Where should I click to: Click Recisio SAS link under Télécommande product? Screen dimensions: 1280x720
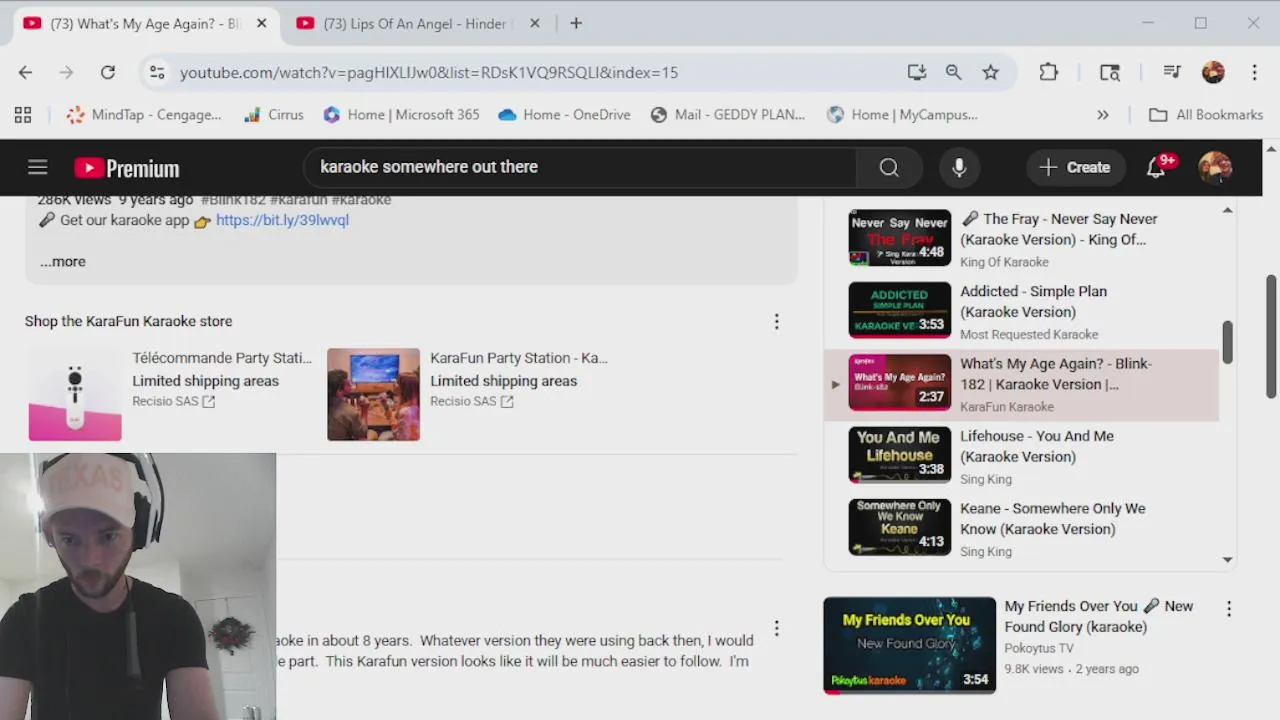pyautogui.click(x=173, y=401)
